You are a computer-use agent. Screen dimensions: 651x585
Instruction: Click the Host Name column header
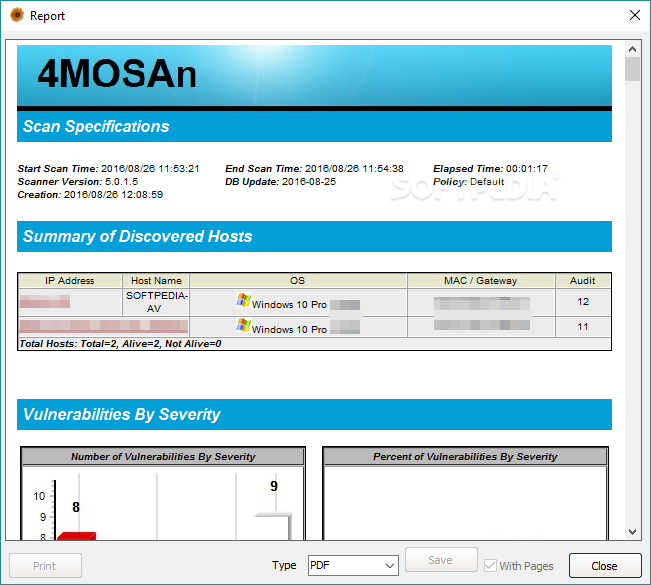click(x=156, y=281)
